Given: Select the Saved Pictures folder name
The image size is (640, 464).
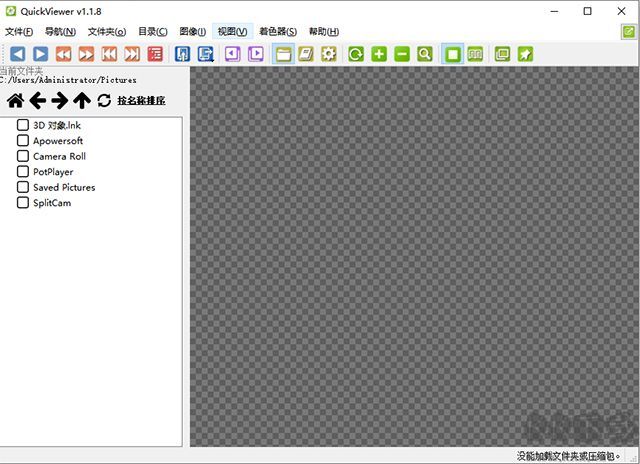Looking at the screenshot, I should [64, 187].
